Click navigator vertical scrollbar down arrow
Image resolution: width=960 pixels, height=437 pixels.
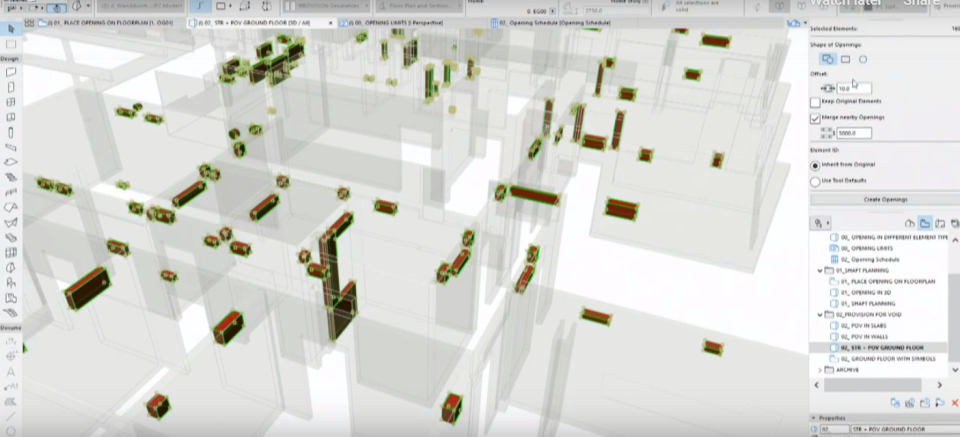pyautogui.click(x=955, y=370)
